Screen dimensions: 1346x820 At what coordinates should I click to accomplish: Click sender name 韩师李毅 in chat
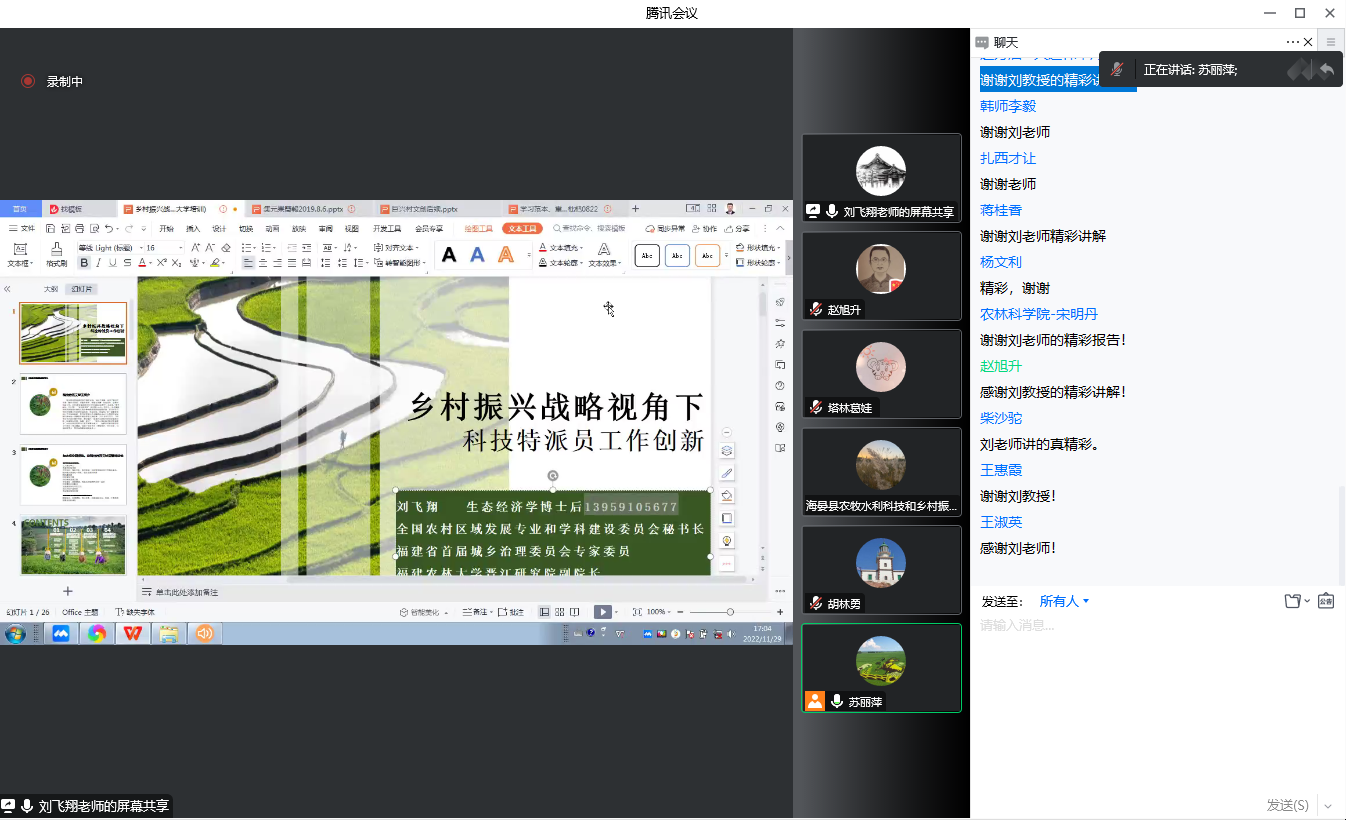pos(1008,106)
